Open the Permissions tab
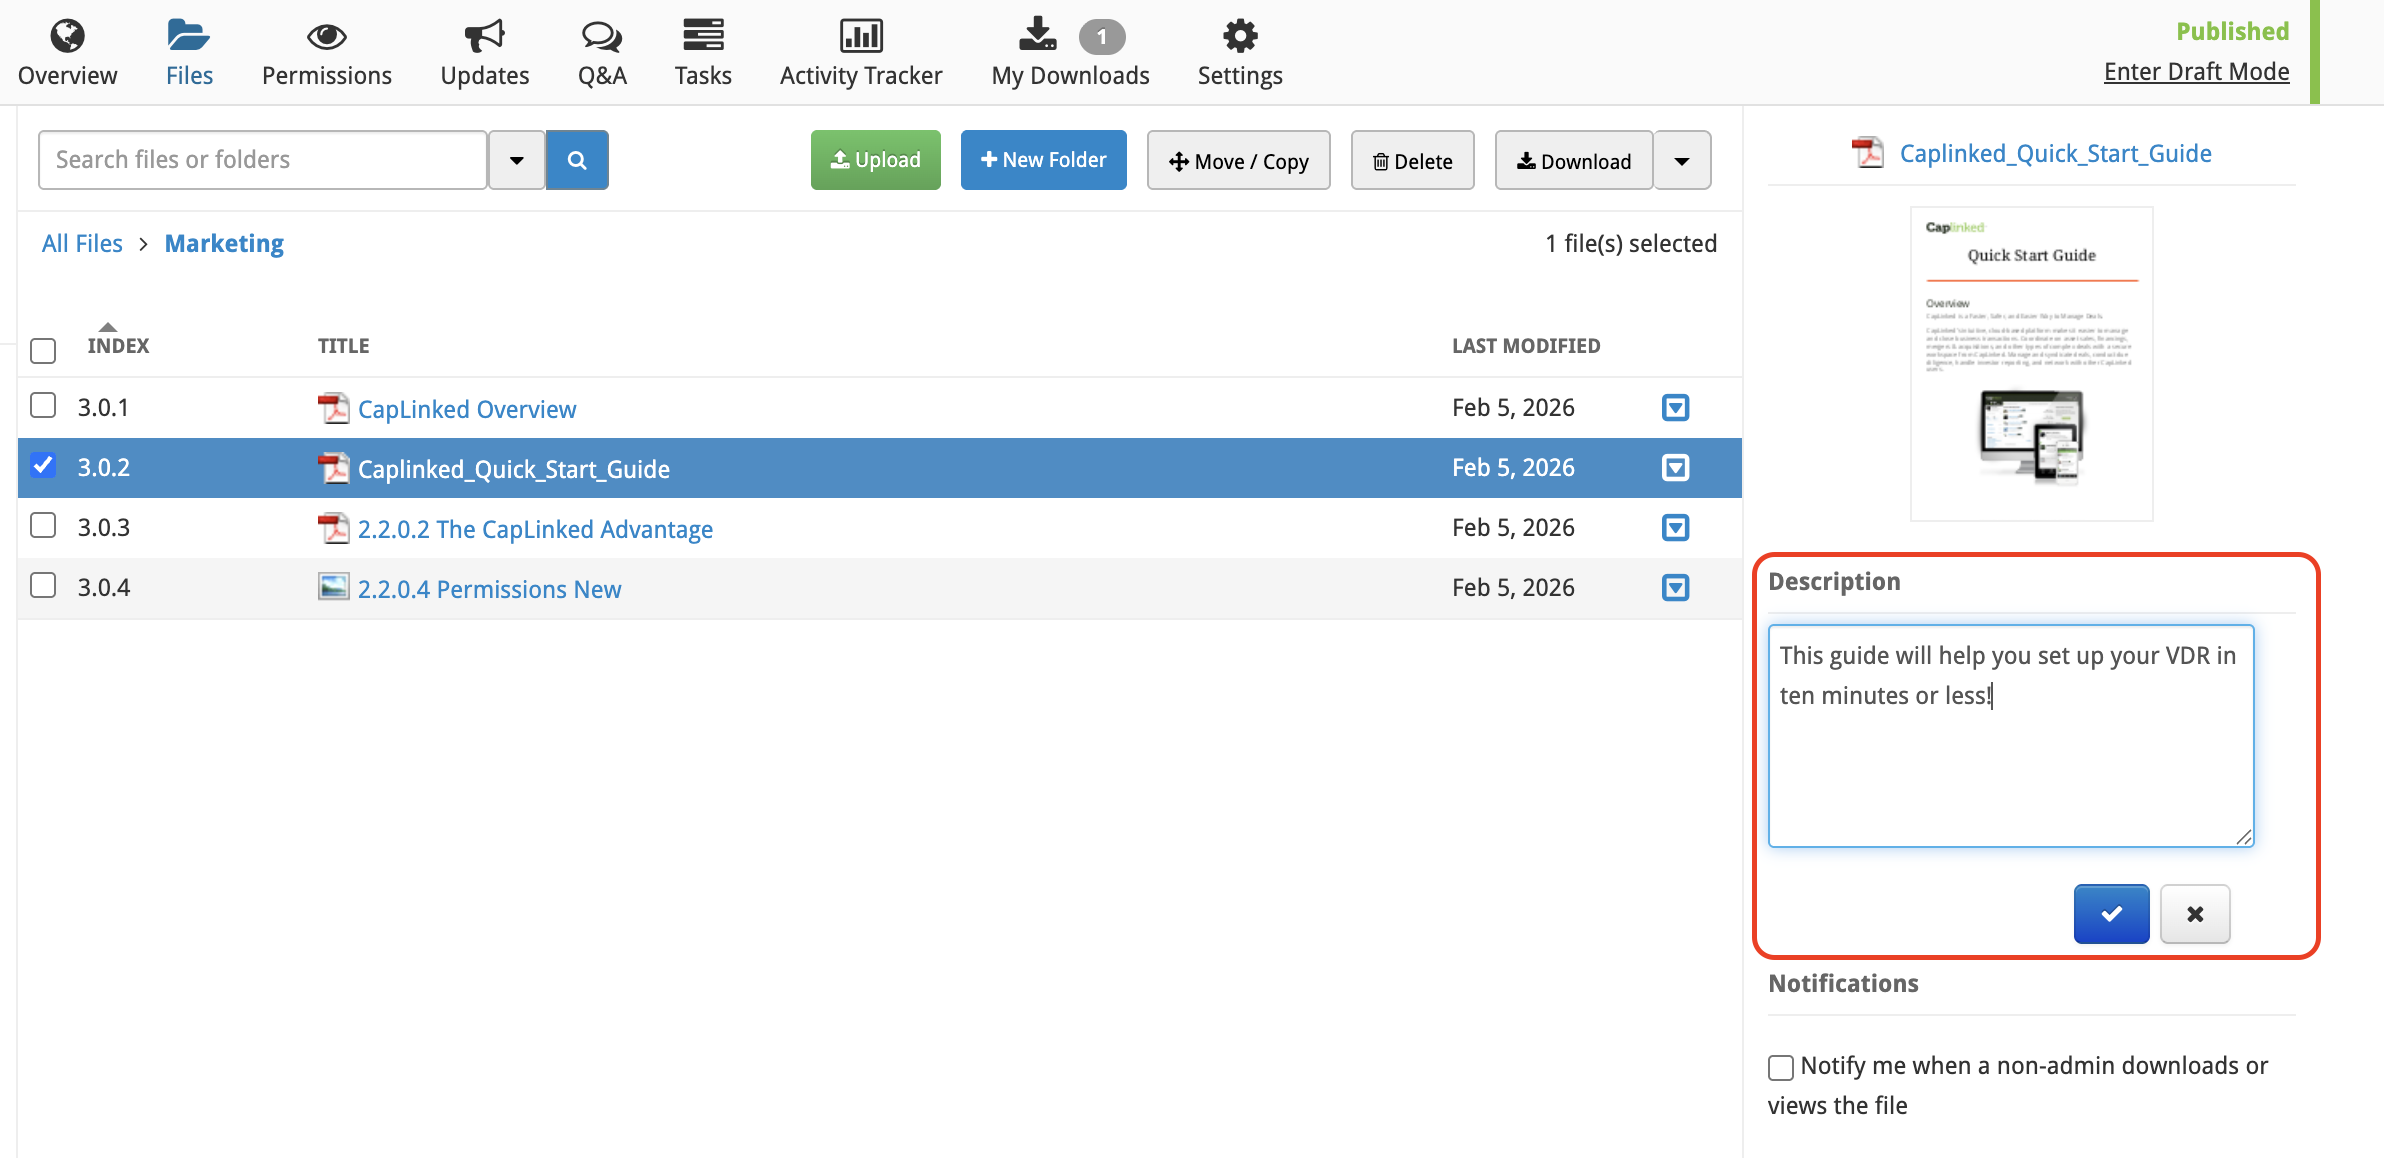Viewport: 2384px width, 1158px height. [x=326, y=53]
